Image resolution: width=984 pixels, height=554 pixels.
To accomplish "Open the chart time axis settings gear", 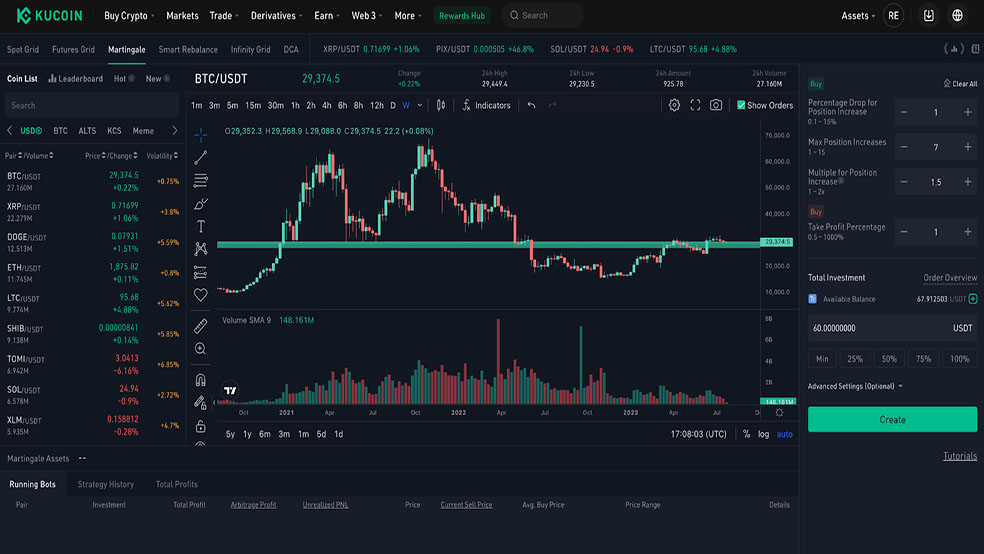I will click(779, 413).
